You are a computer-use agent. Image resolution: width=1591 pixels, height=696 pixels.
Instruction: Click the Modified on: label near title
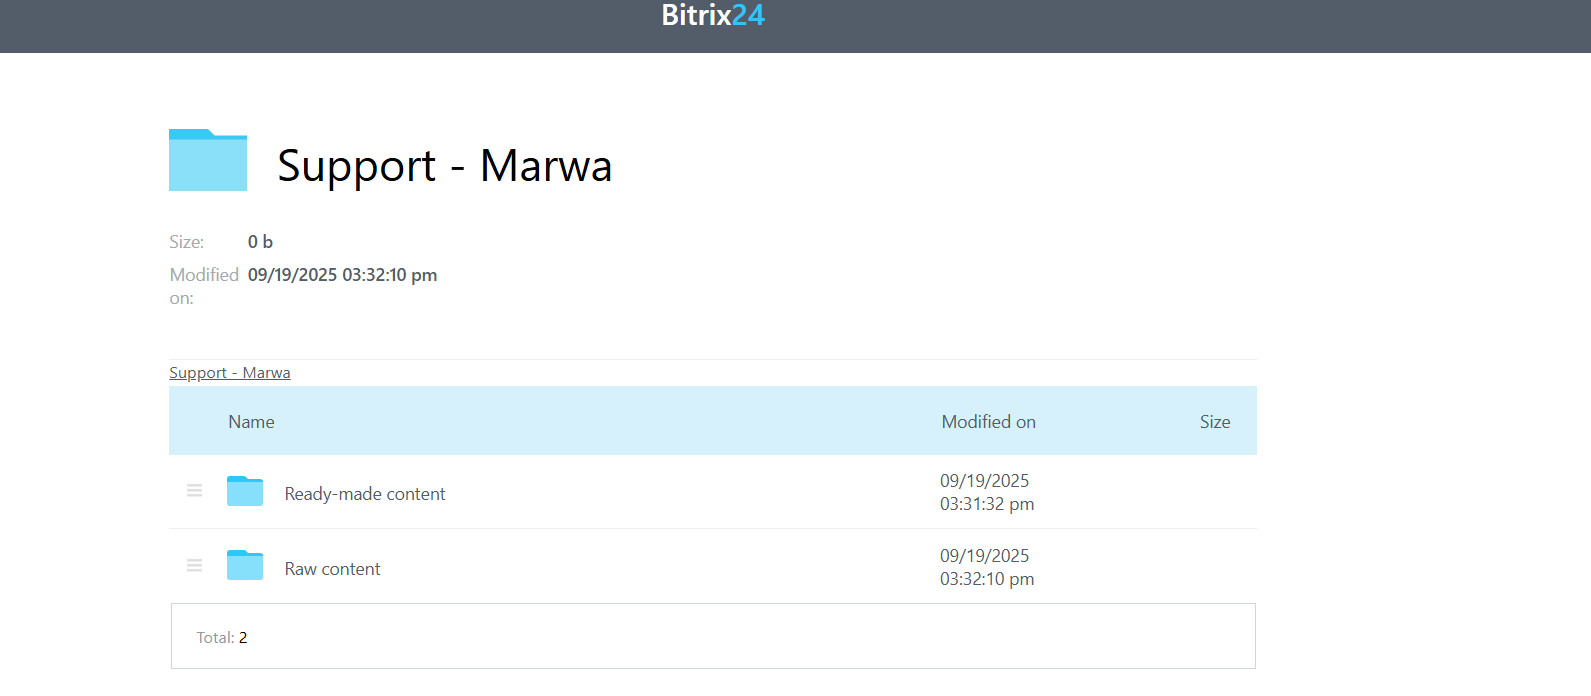(x=204, y=286)
